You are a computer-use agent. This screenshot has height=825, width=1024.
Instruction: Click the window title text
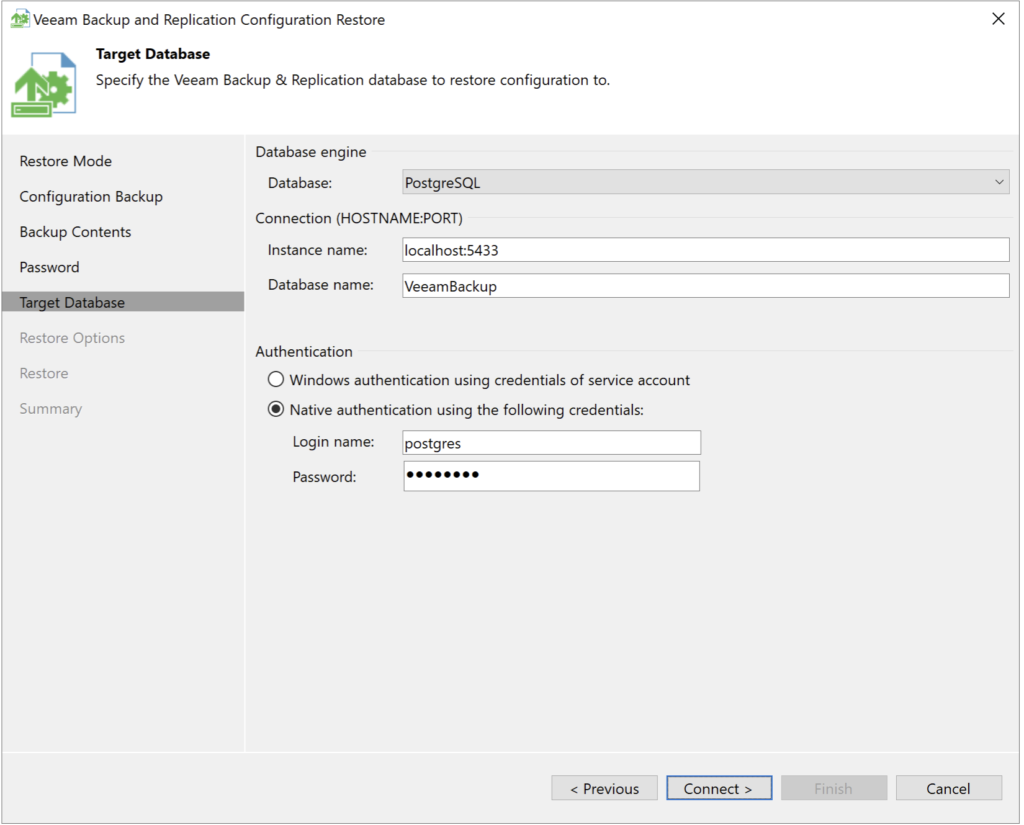point(209,20)
